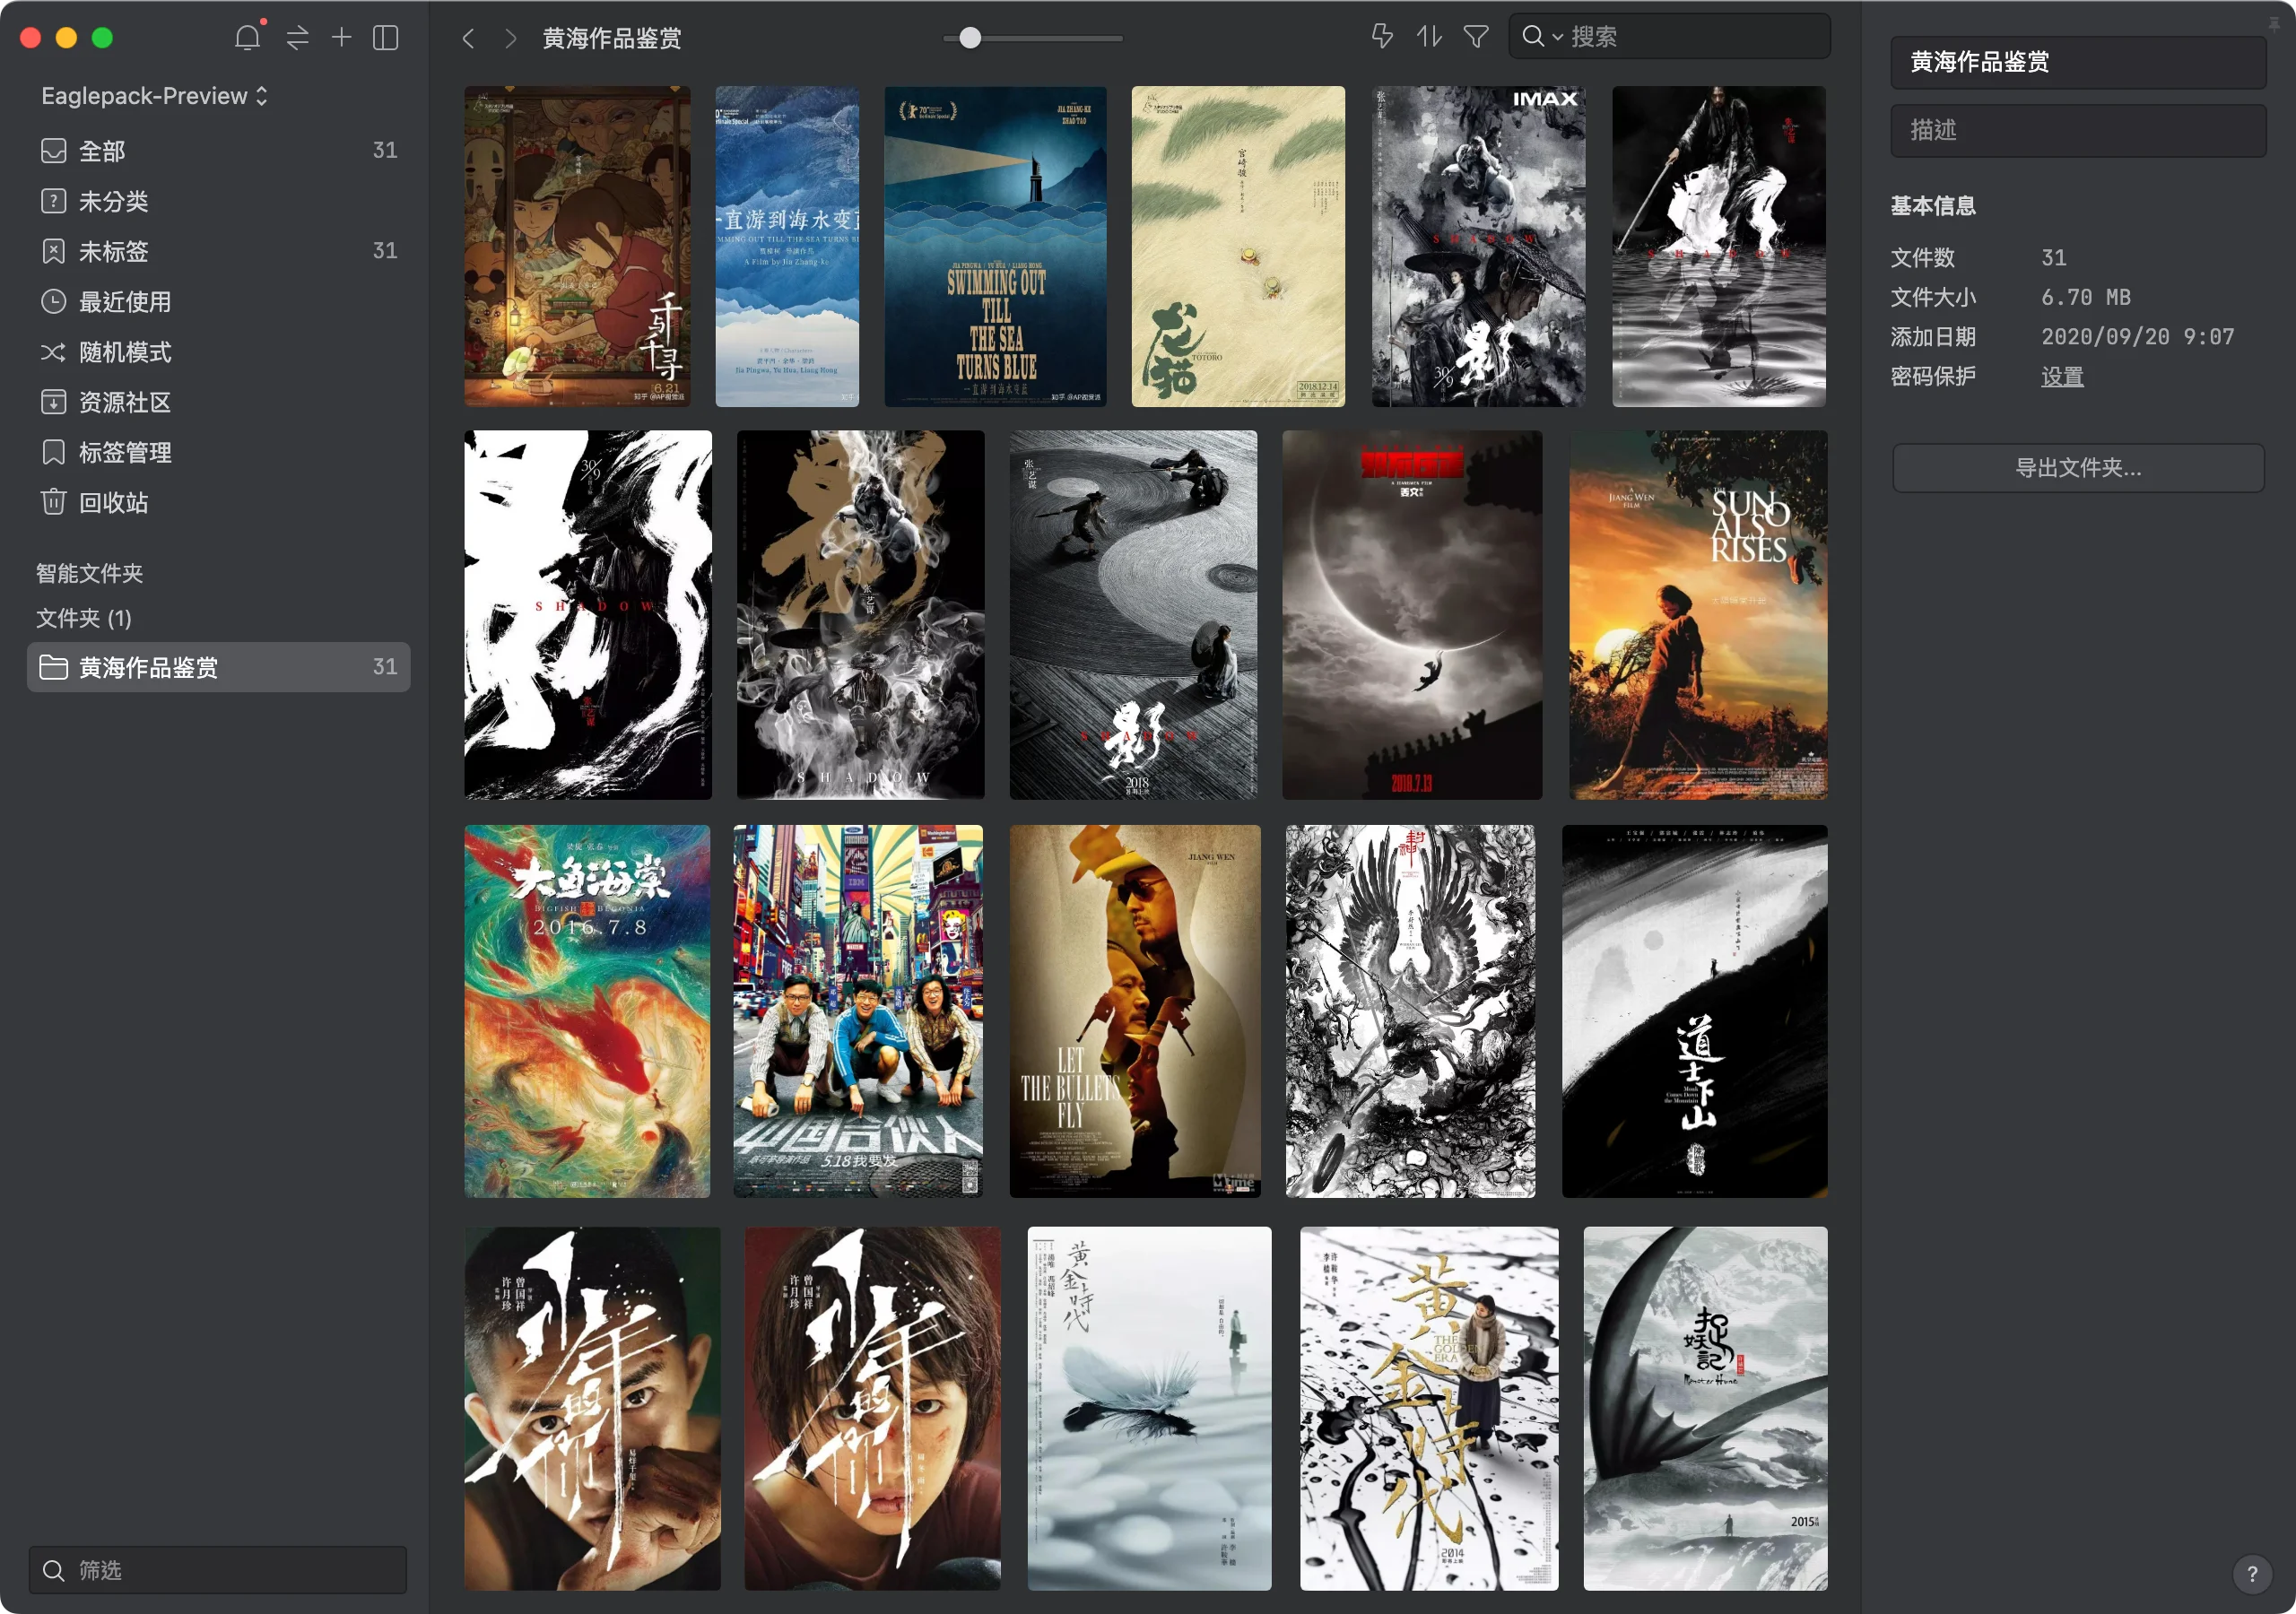Click the file size value 6.70 MB
The width and height of the screenshot is (2296, 1614).
pos(2086,297)
